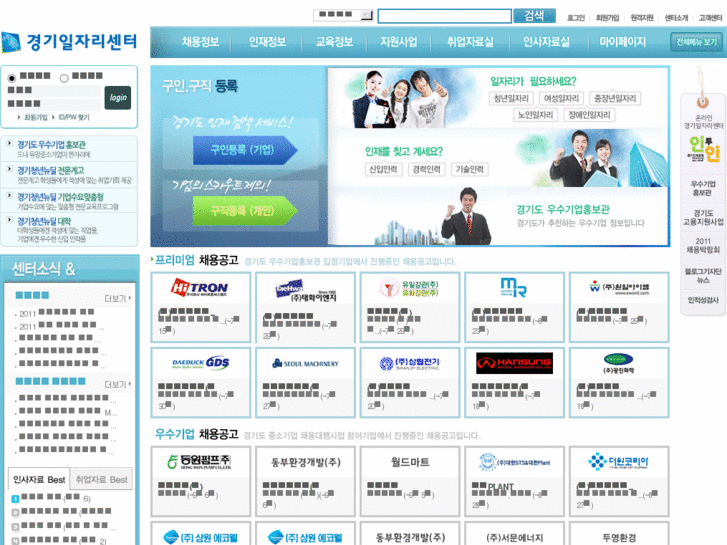Click the blue 구인등록 (기업) arrow button
This screenshot has width=727, height=545.
tap(245, 150)
